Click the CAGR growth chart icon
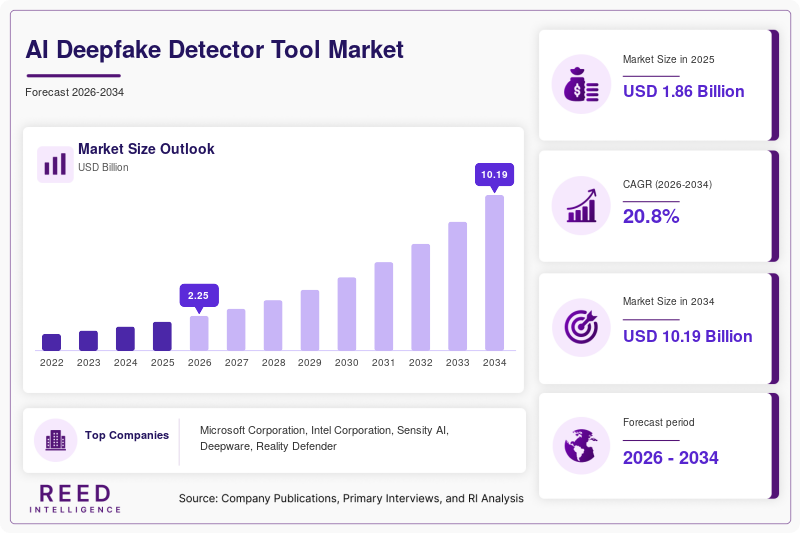This screenshot has width=800, height=533. pos(581,206)
